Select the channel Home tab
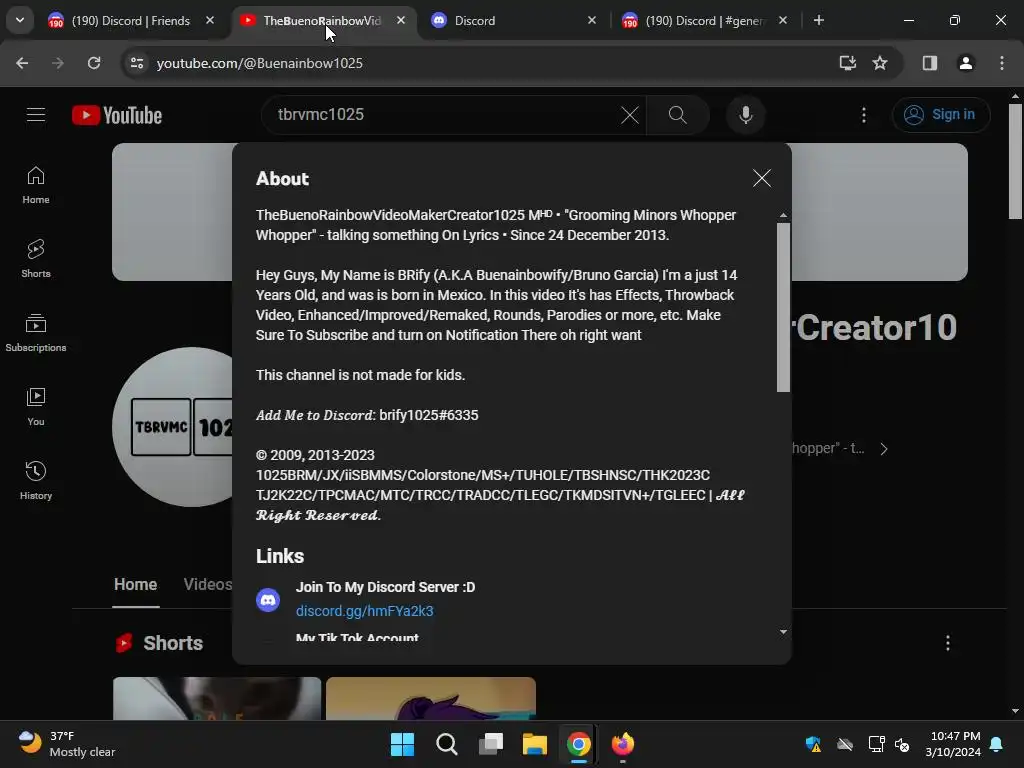 (135, 584)
